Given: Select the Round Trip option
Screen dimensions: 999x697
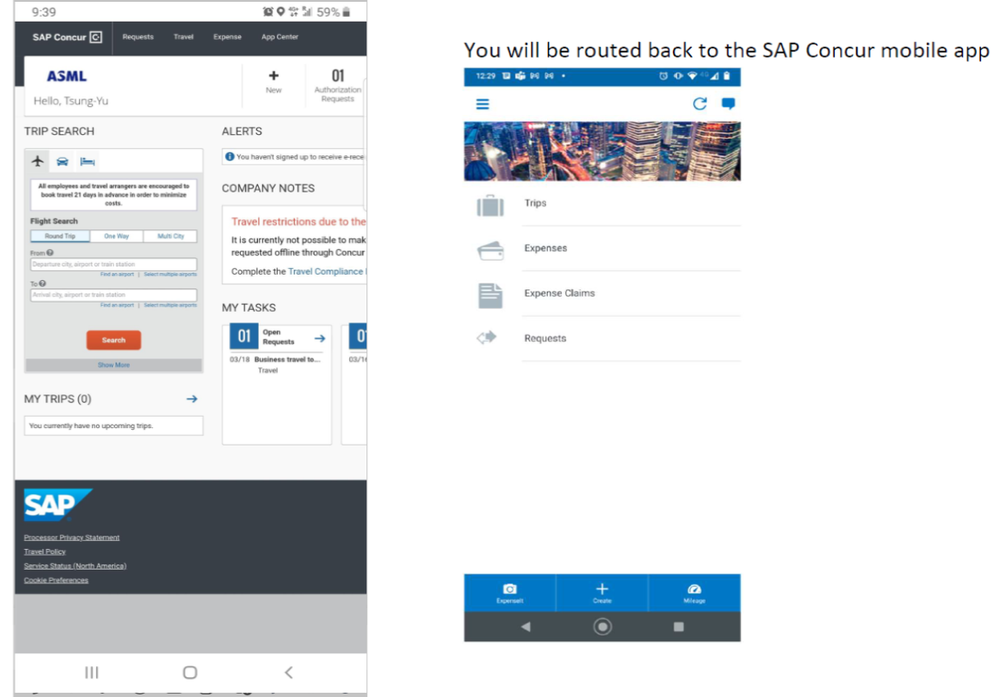Looking at the screenshot, I should point(59,237).
